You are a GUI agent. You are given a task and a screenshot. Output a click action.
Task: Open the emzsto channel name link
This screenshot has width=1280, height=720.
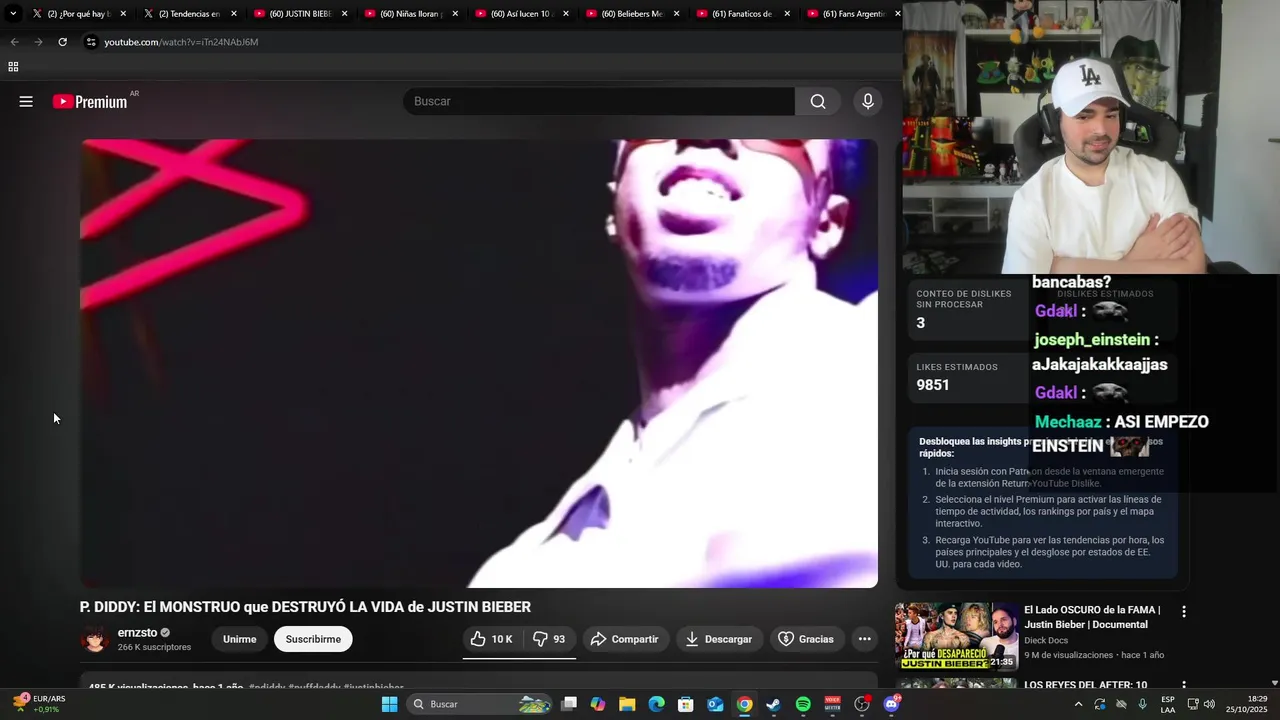pos(137,633)
